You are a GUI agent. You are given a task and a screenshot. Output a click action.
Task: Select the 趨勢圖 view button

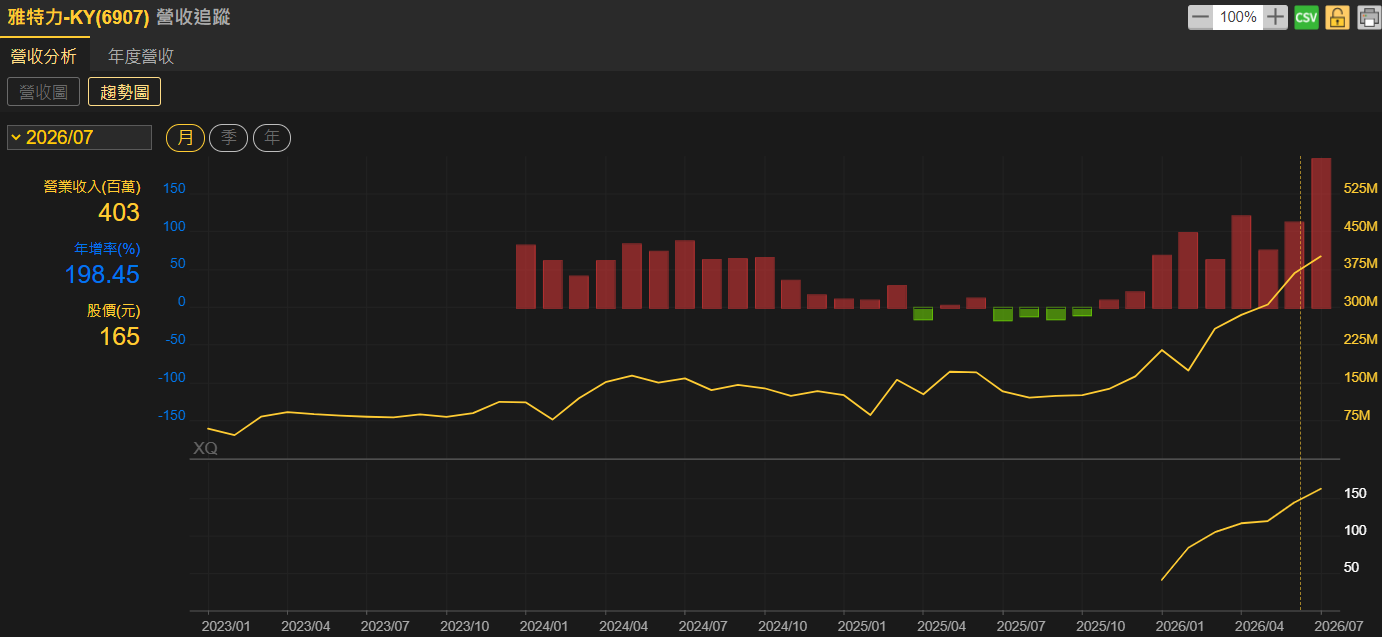pos(125,92)
